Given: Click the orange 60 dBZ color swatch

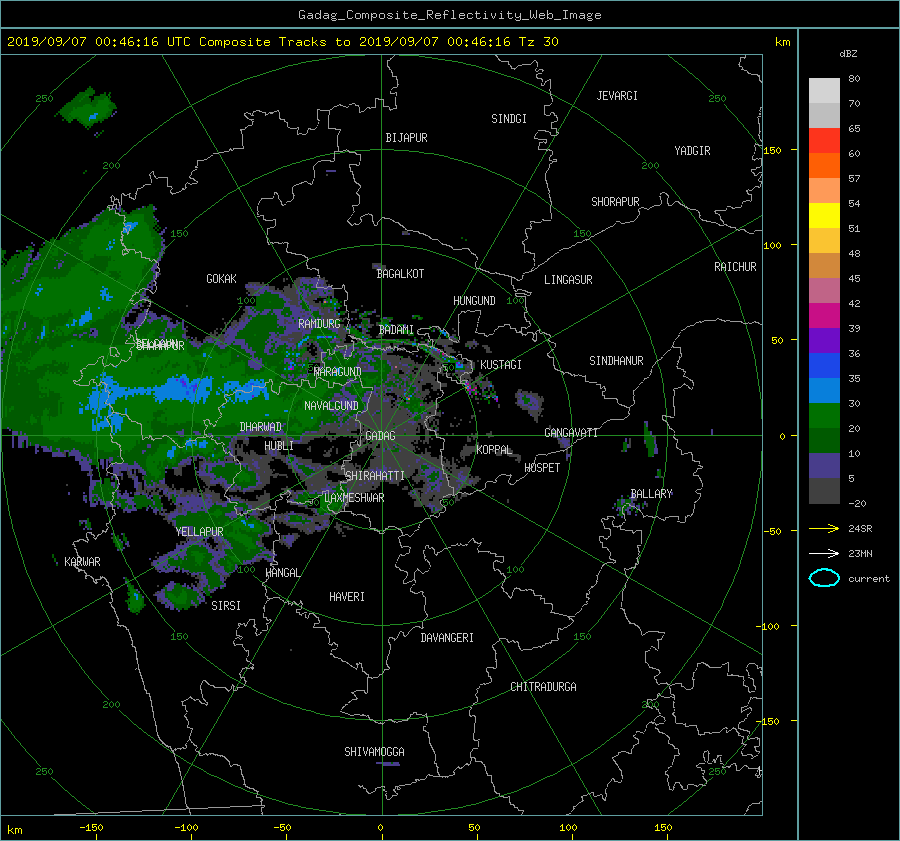Looking at the screenshot, I should click(x=824, y=165).
